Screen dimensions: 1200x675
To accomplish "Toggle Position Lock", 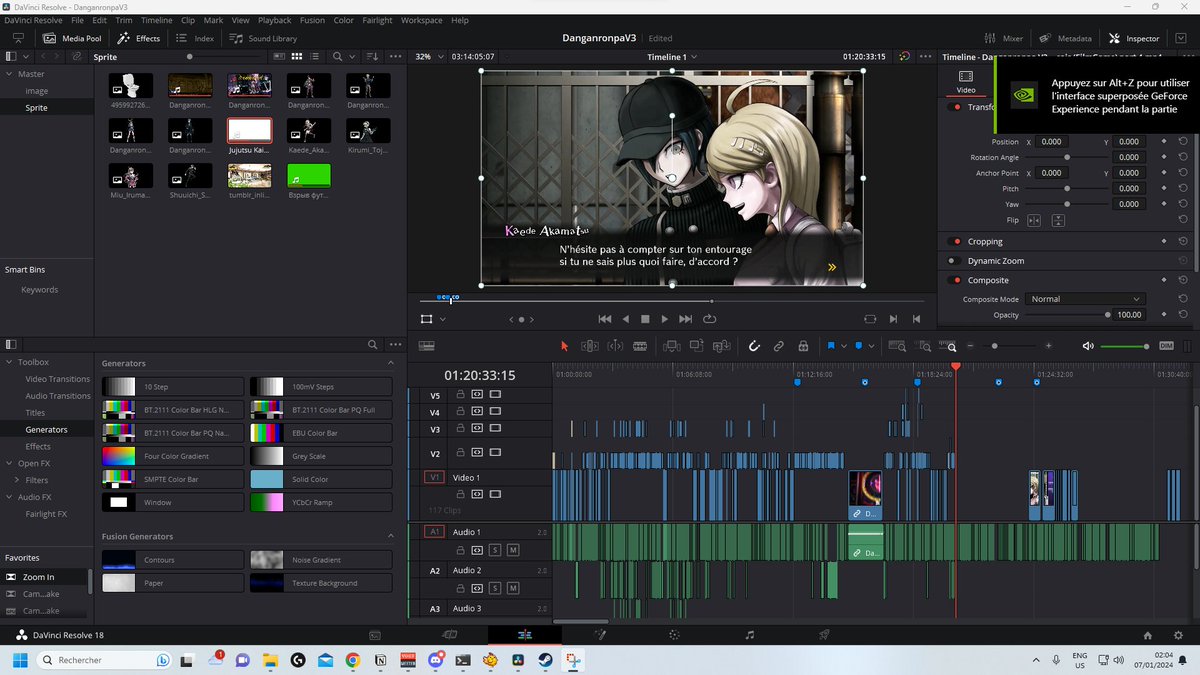I will coord(803,346).
